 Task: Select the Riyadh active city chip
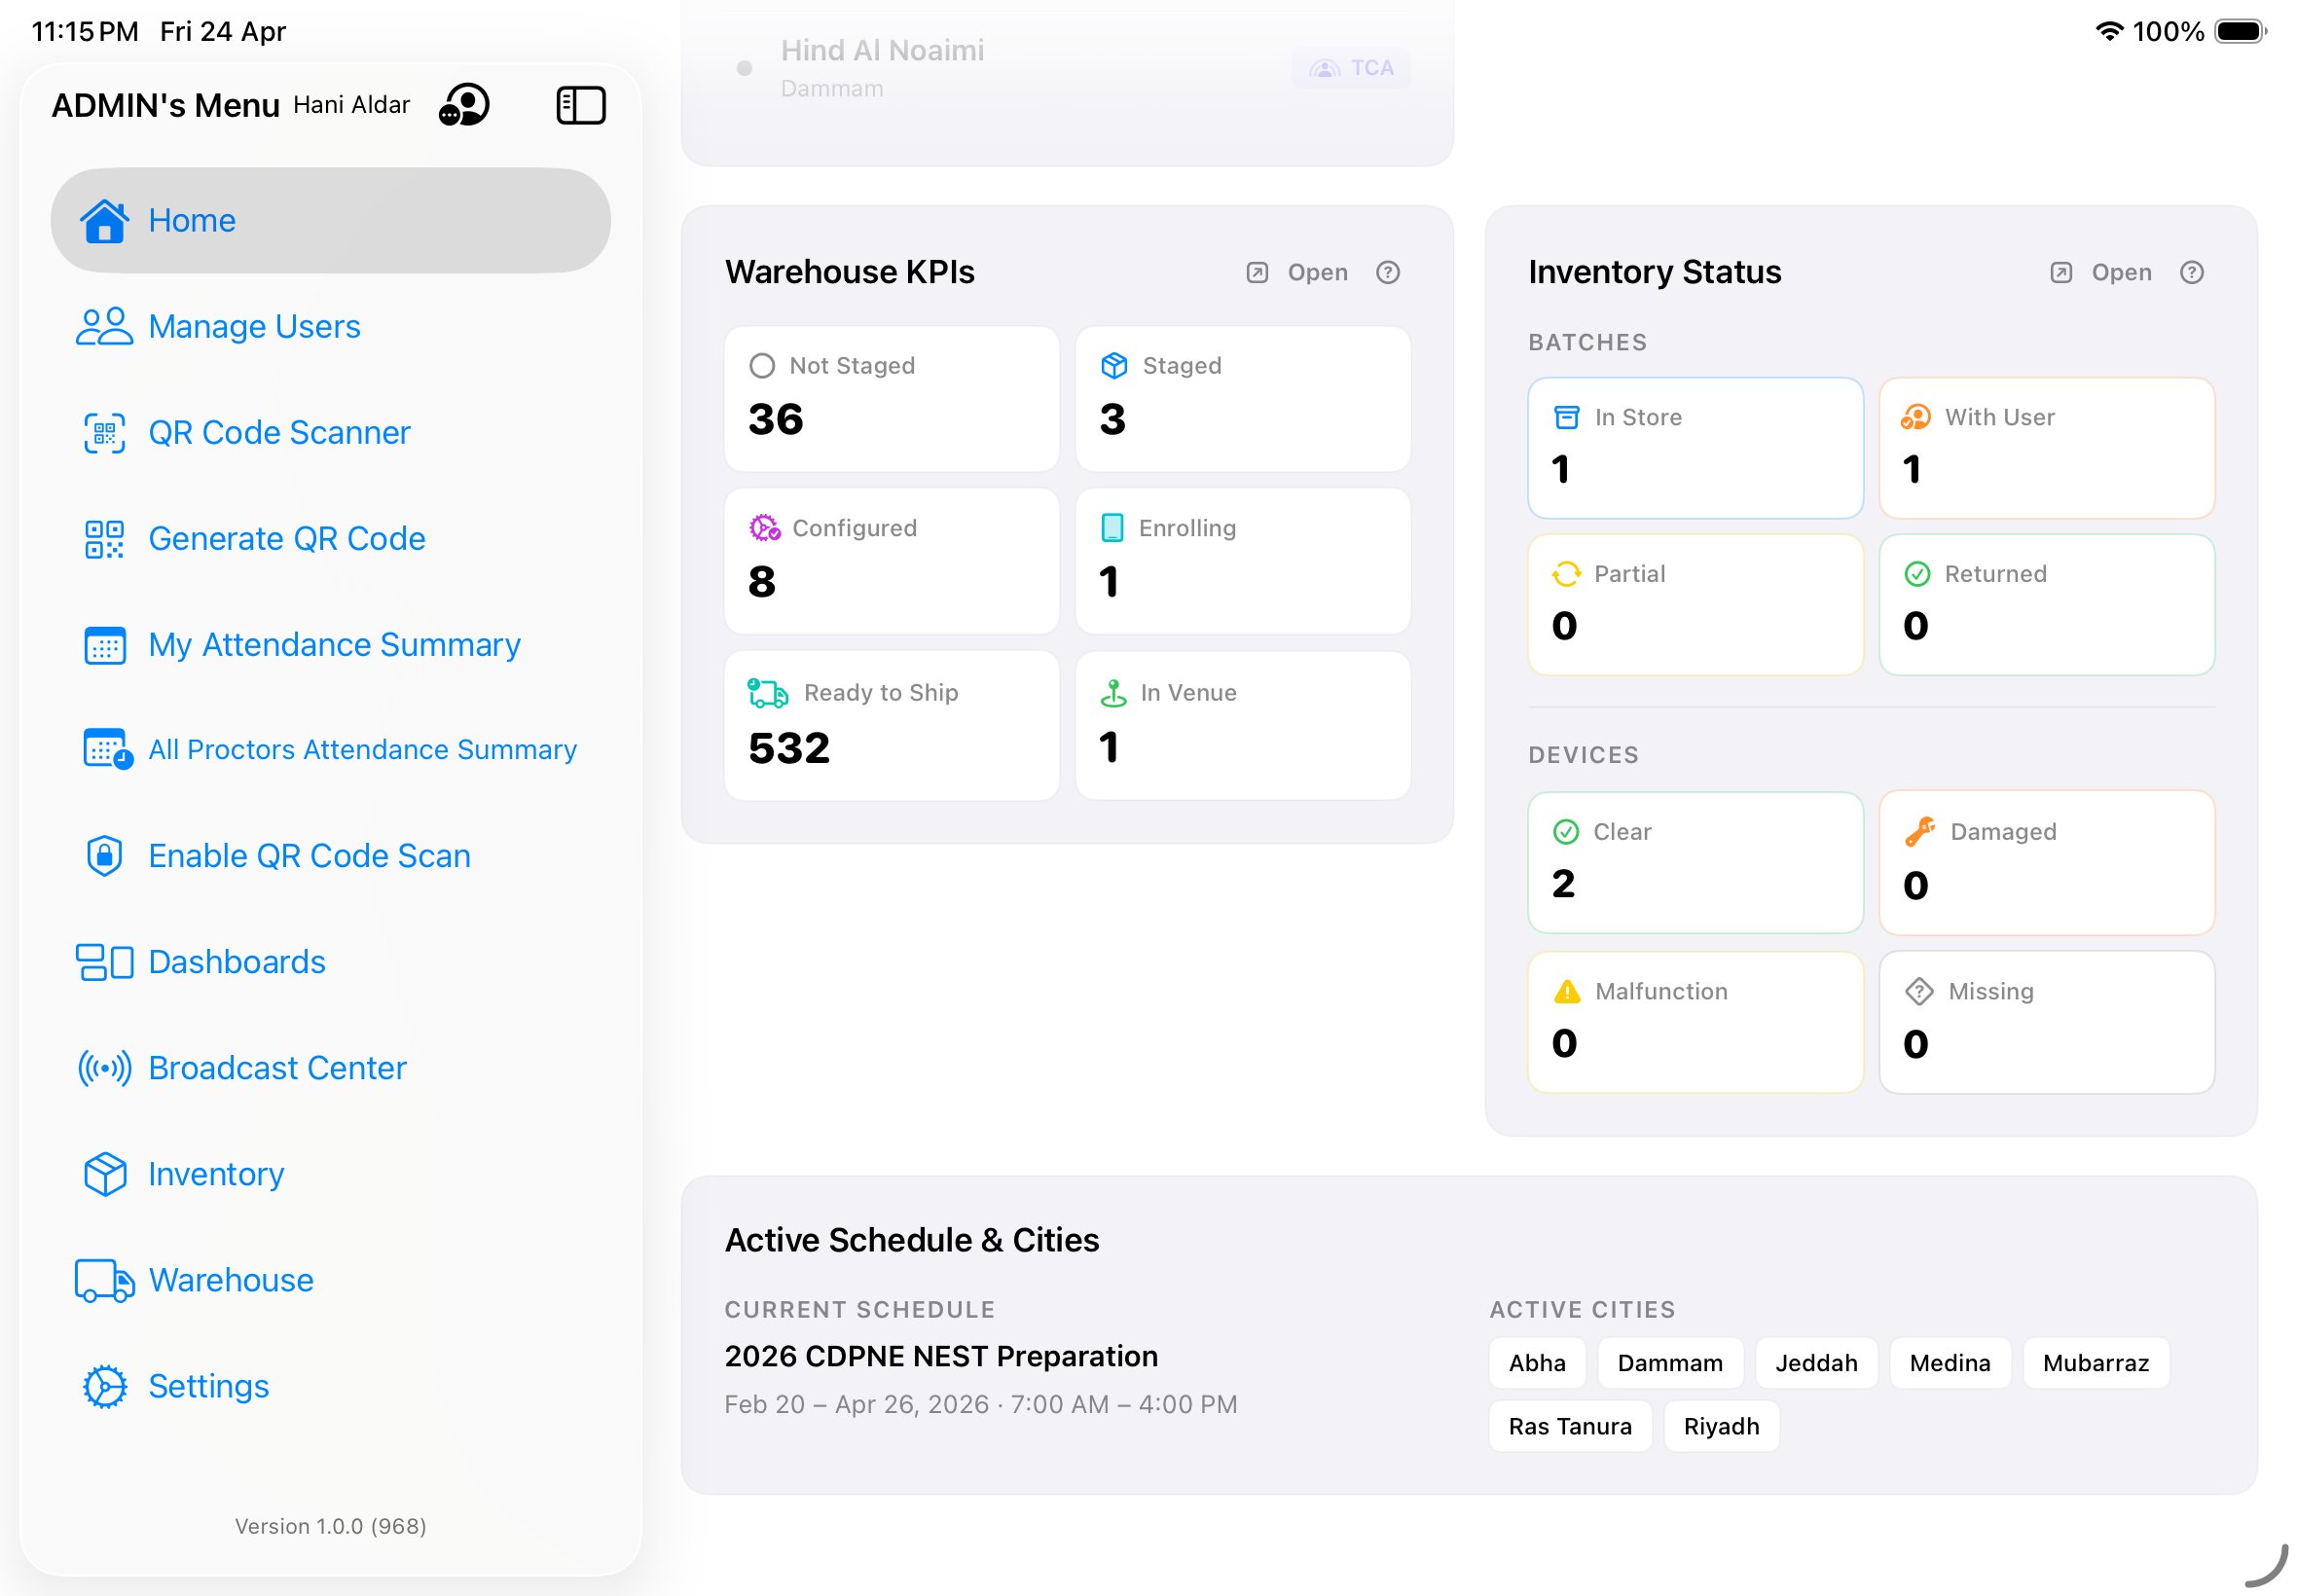tap(1721, 1426)
